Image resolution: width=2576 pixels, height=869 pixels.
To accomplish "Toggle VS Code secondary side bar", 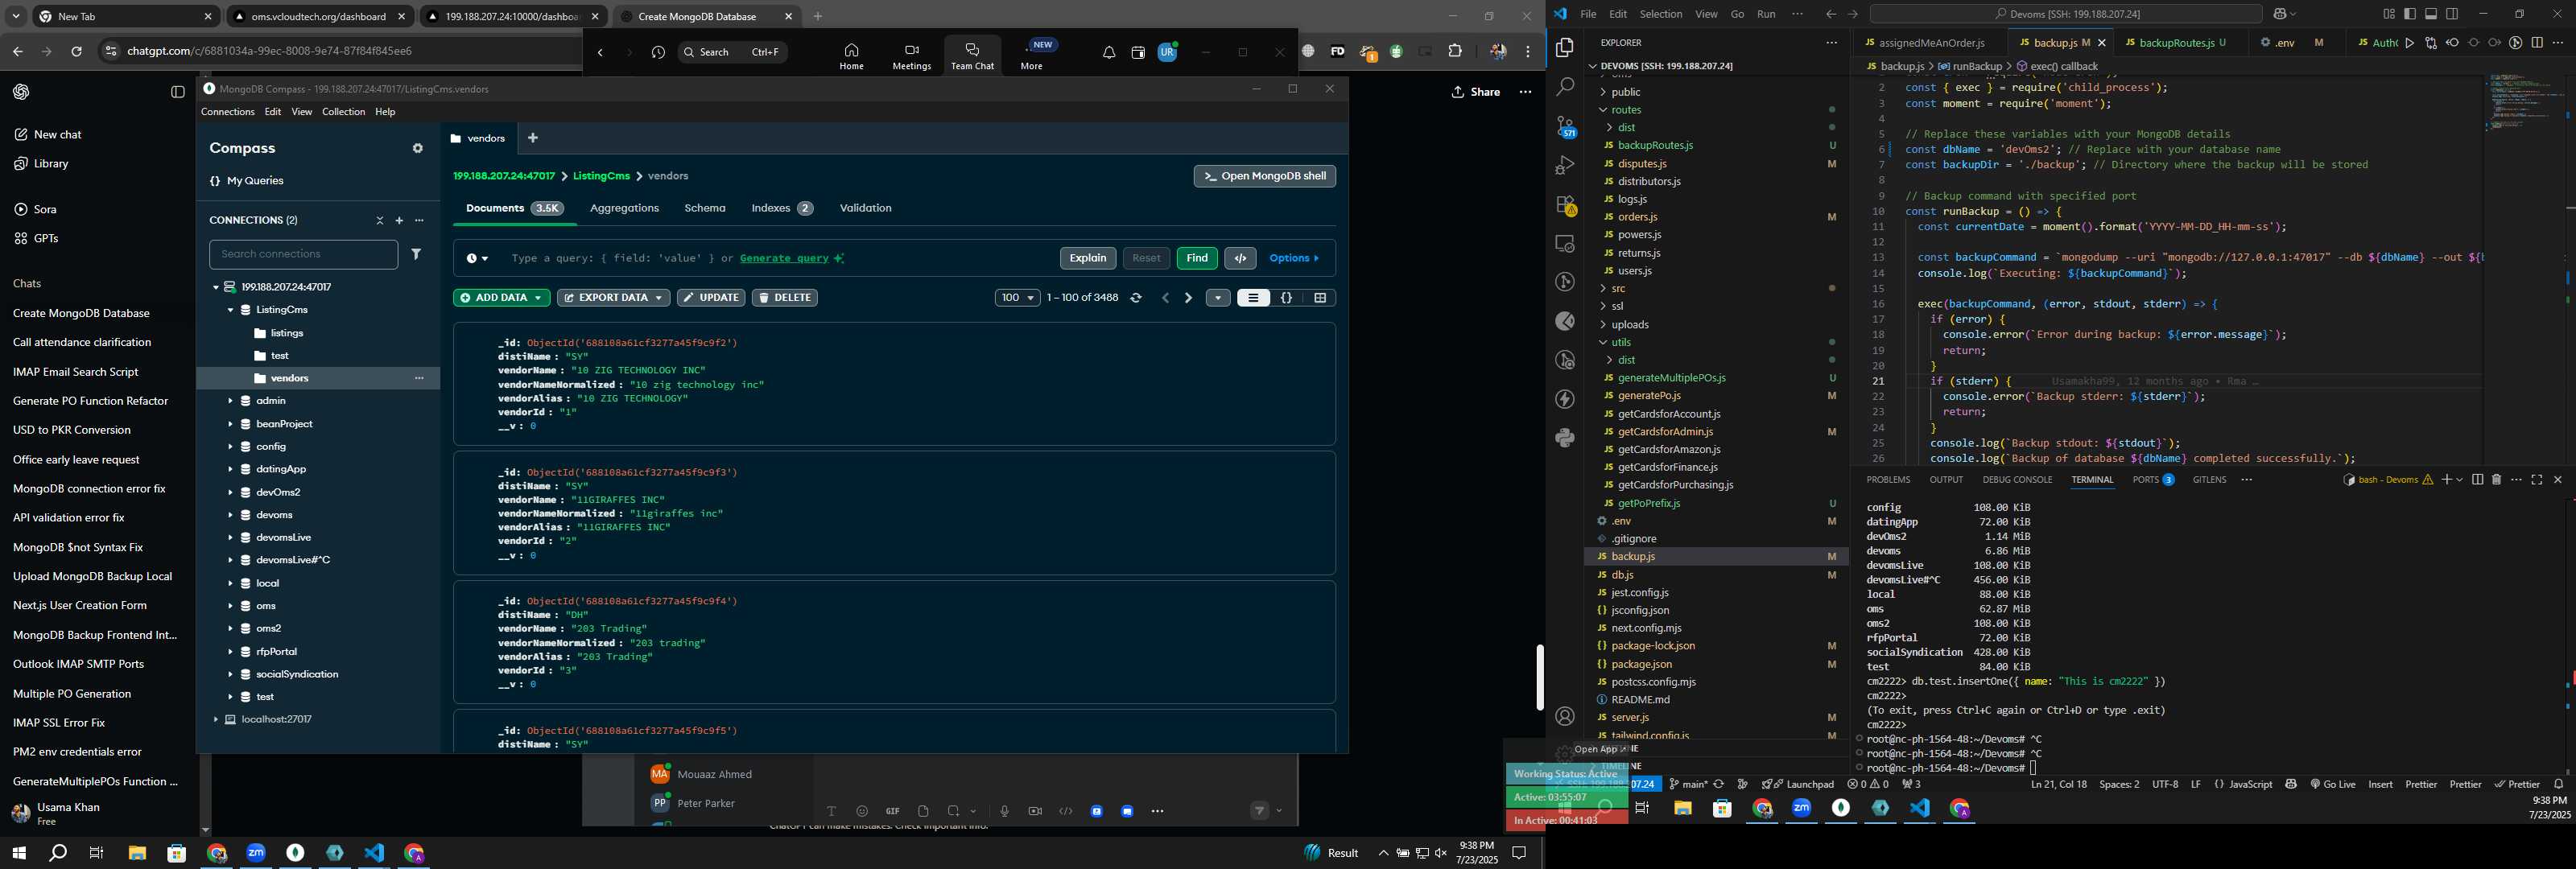I will click(2452, 14).
